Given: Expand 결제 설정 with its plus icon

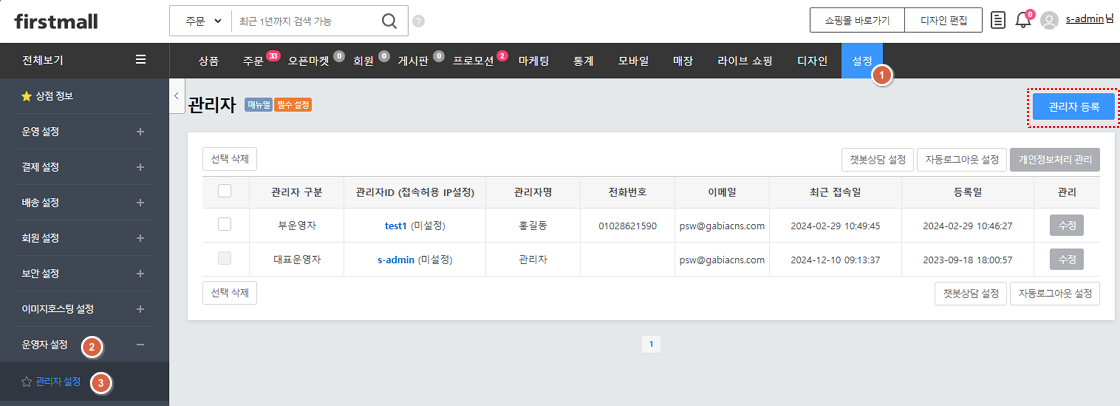Looking at the screenshot, I should [x=140, y=167].
